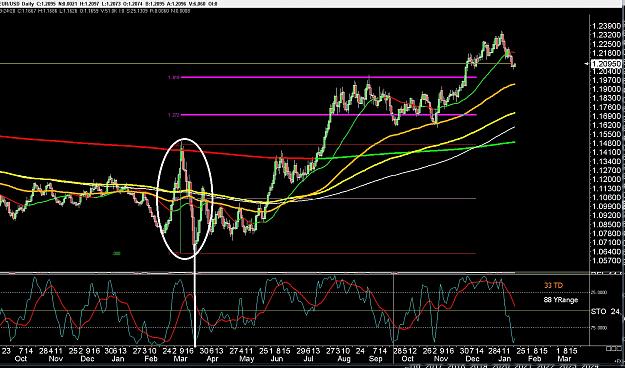Select the upper magenta Fibonacci extension line

329,77
